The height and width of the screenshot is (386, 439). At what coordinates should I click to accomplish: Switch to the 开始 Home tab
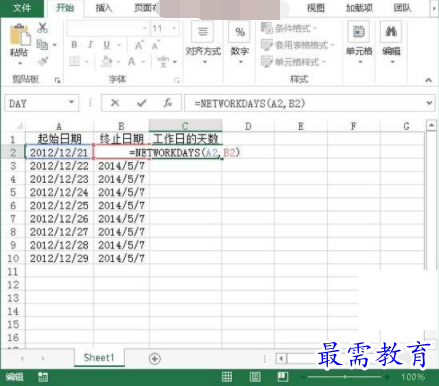pyautogui.click(x=65, y=8)
